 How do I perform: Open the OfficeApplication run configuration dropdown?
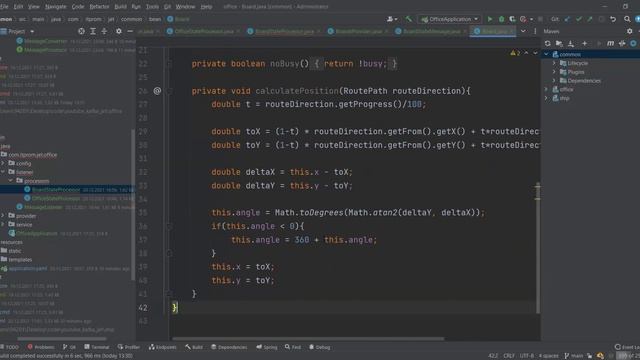(x=449, y=19)
